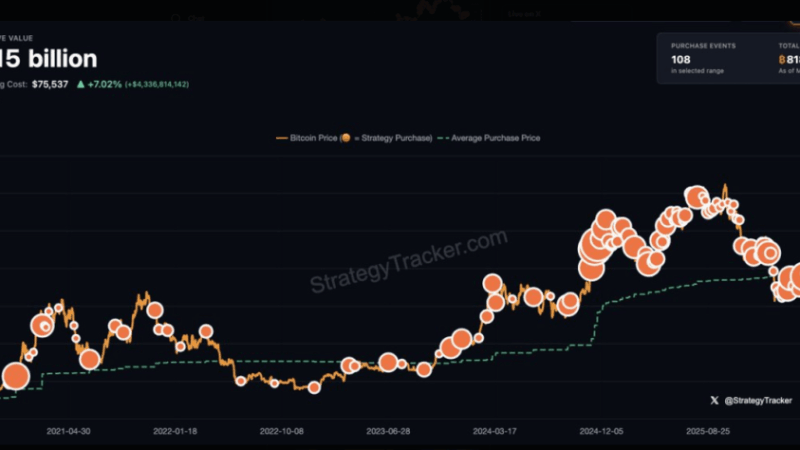Click the 2021-04-30 date axis label
Image resolution: width=800 pixels, height=450 pixels.
click(68, 431)
